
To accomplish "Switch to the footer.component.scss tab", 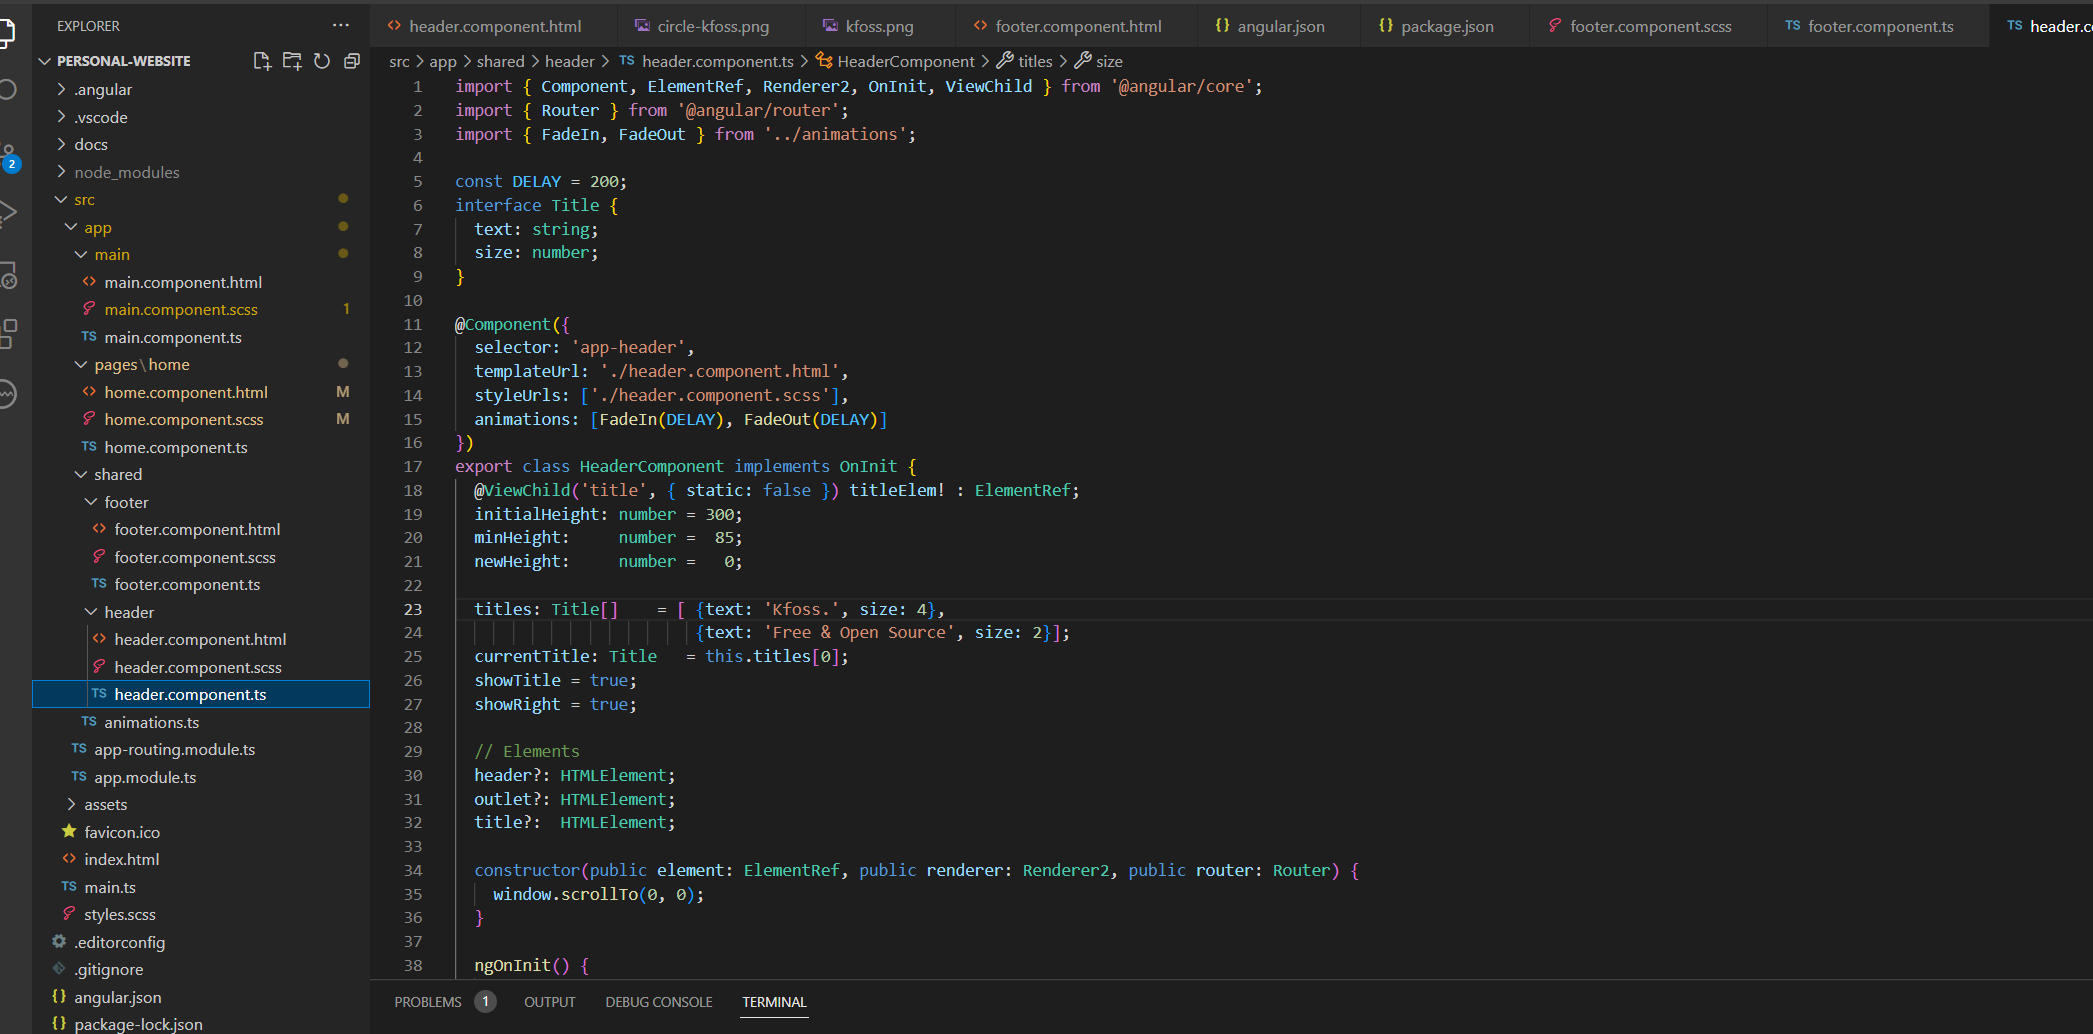I will (x=1650, y=26).
